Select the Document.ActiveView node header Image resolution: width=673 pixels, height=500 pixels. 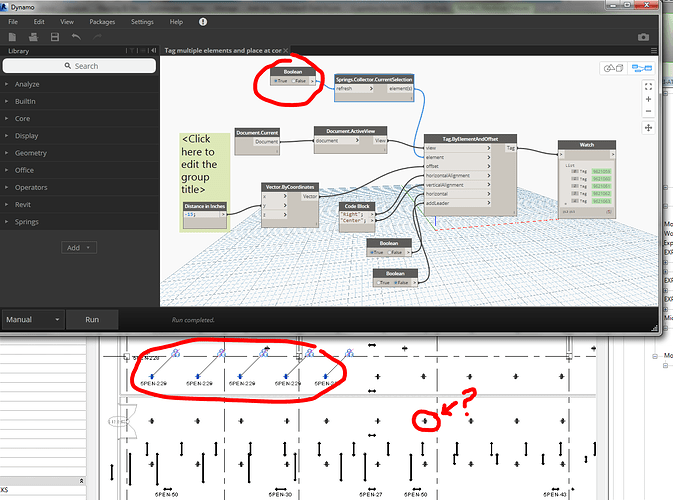coord(350,131)
